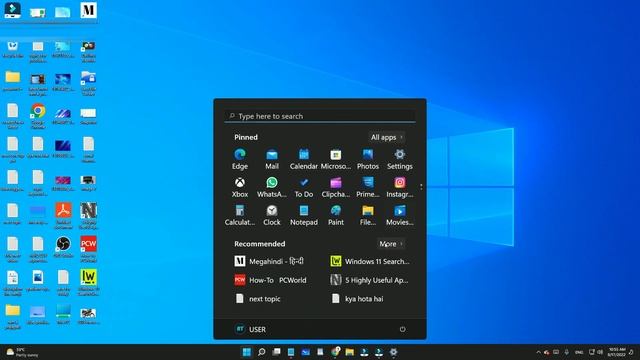Image resolution: width=640 pixels, height=360 pixels.
Task: Select the red PCW desktop icon
Action: (89, 249)
